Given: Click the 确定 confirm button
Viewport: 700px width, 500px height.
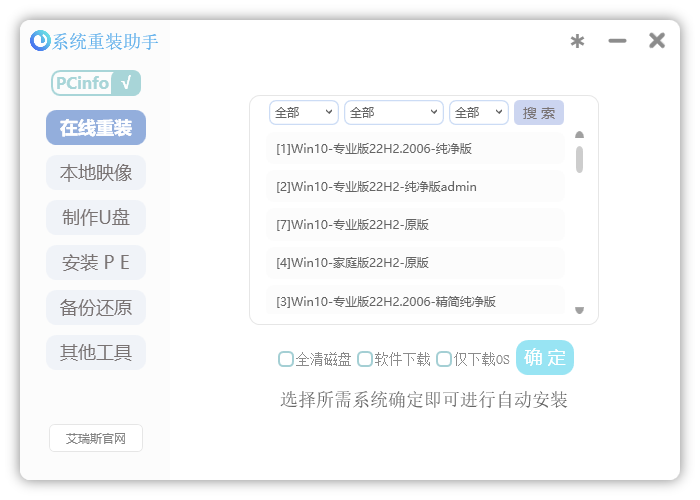Looking at the screenshot, I should coord(545,358).
